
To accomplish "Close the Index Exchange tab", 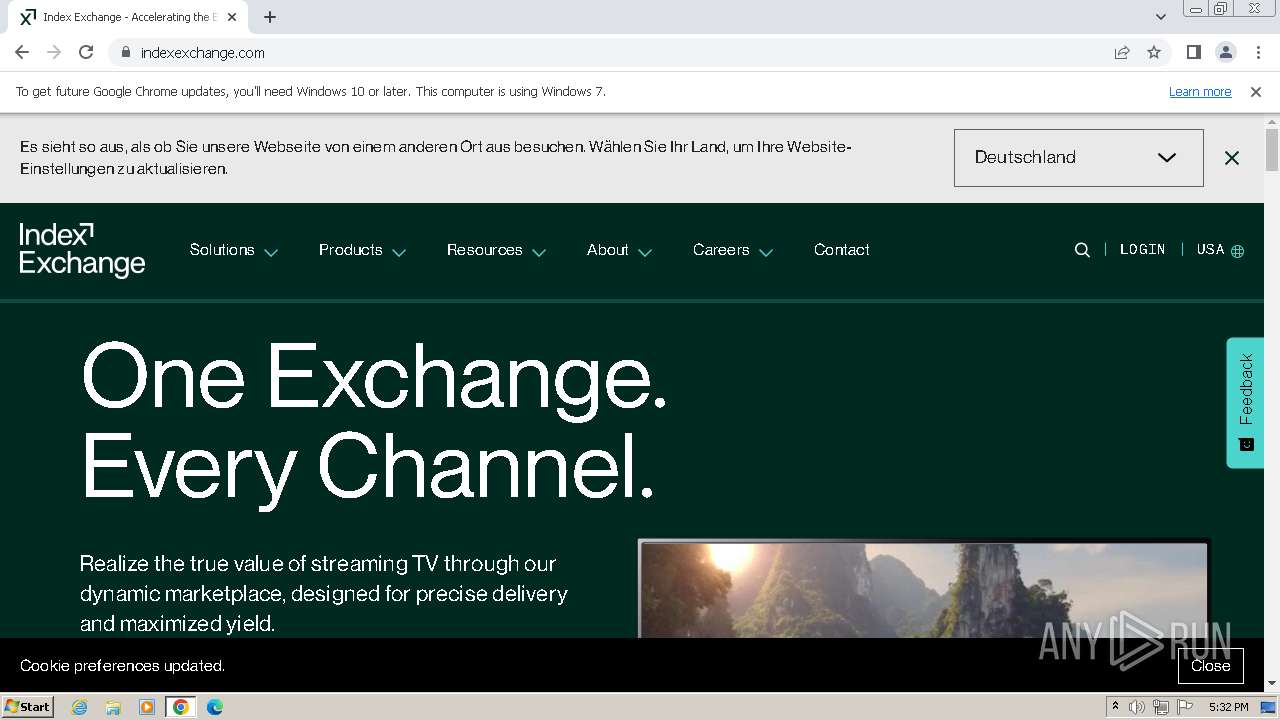I will tap(232, 17).
